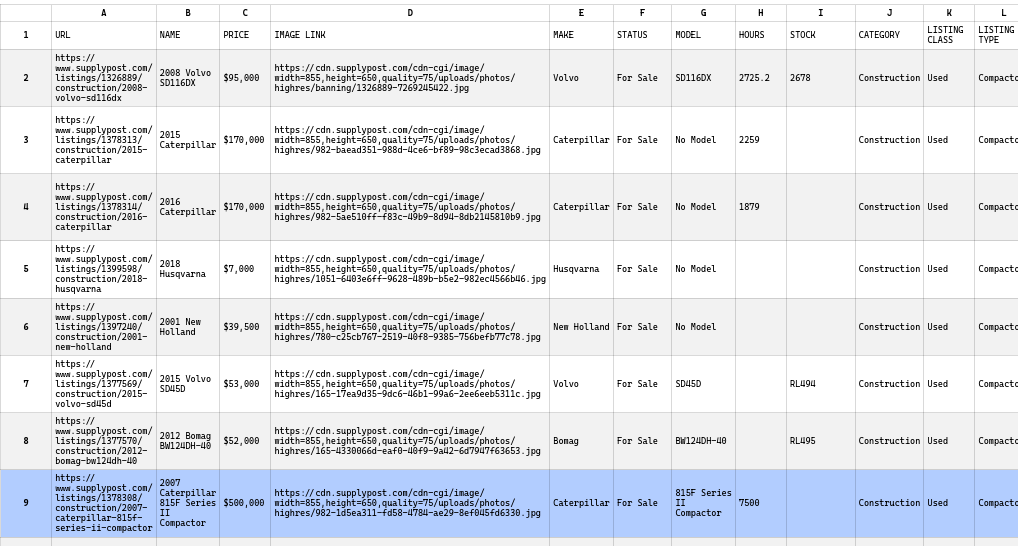Click the select-all corner box
This screenshot has height=546, width=1018.
[25, 13]
